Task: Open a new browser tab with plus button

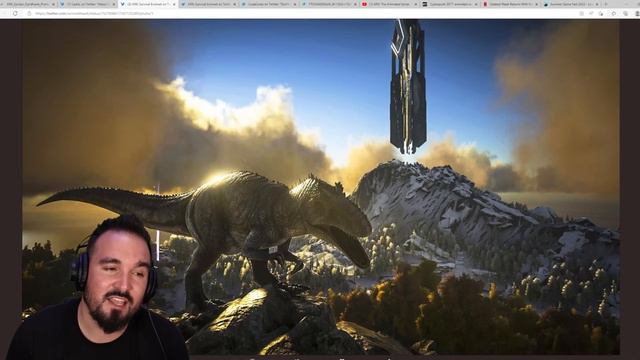Action: [x=606, y=4]
